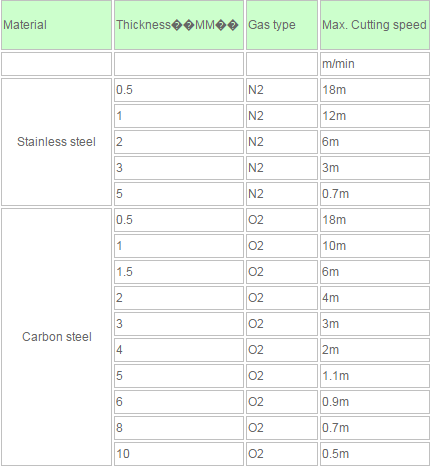Select the Stainless steel material cell

point(56,142)
